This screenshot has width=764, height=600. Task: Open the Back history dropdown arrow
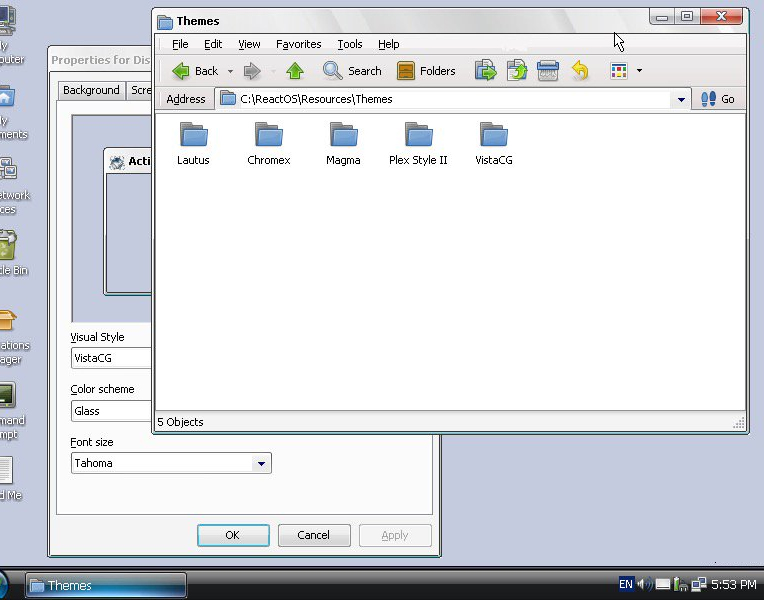pyautogui.click(x=230, y=71)
